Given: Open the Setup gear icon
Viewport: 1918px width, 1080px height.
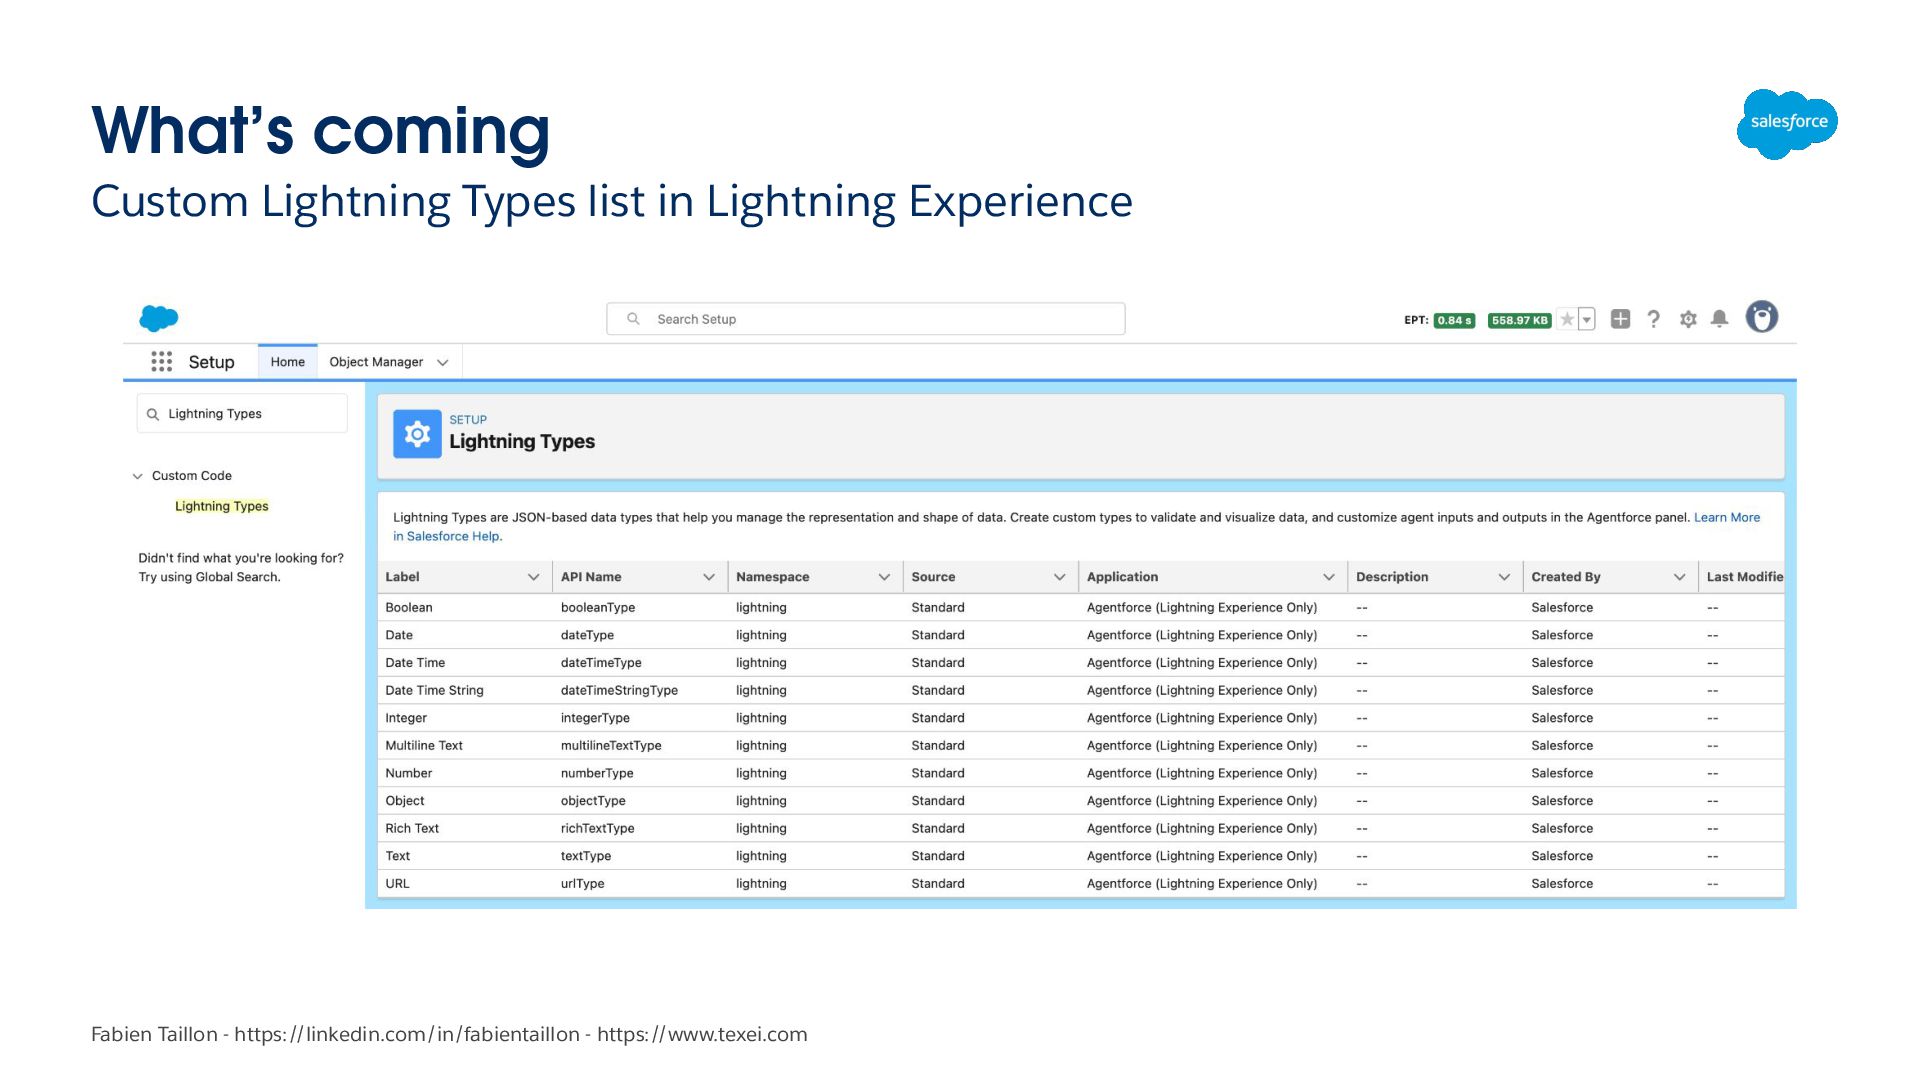Looking at the screenshot, I should tap(1688, 319).
